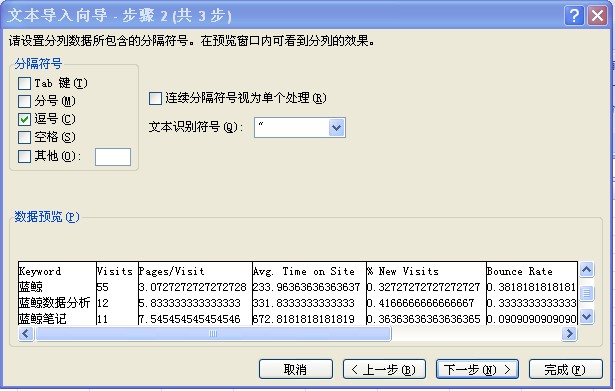This screenshot has width=615, height=391.
Task: Enable the 空格 (space) delimiter checkbox
Action: point(24,137)
